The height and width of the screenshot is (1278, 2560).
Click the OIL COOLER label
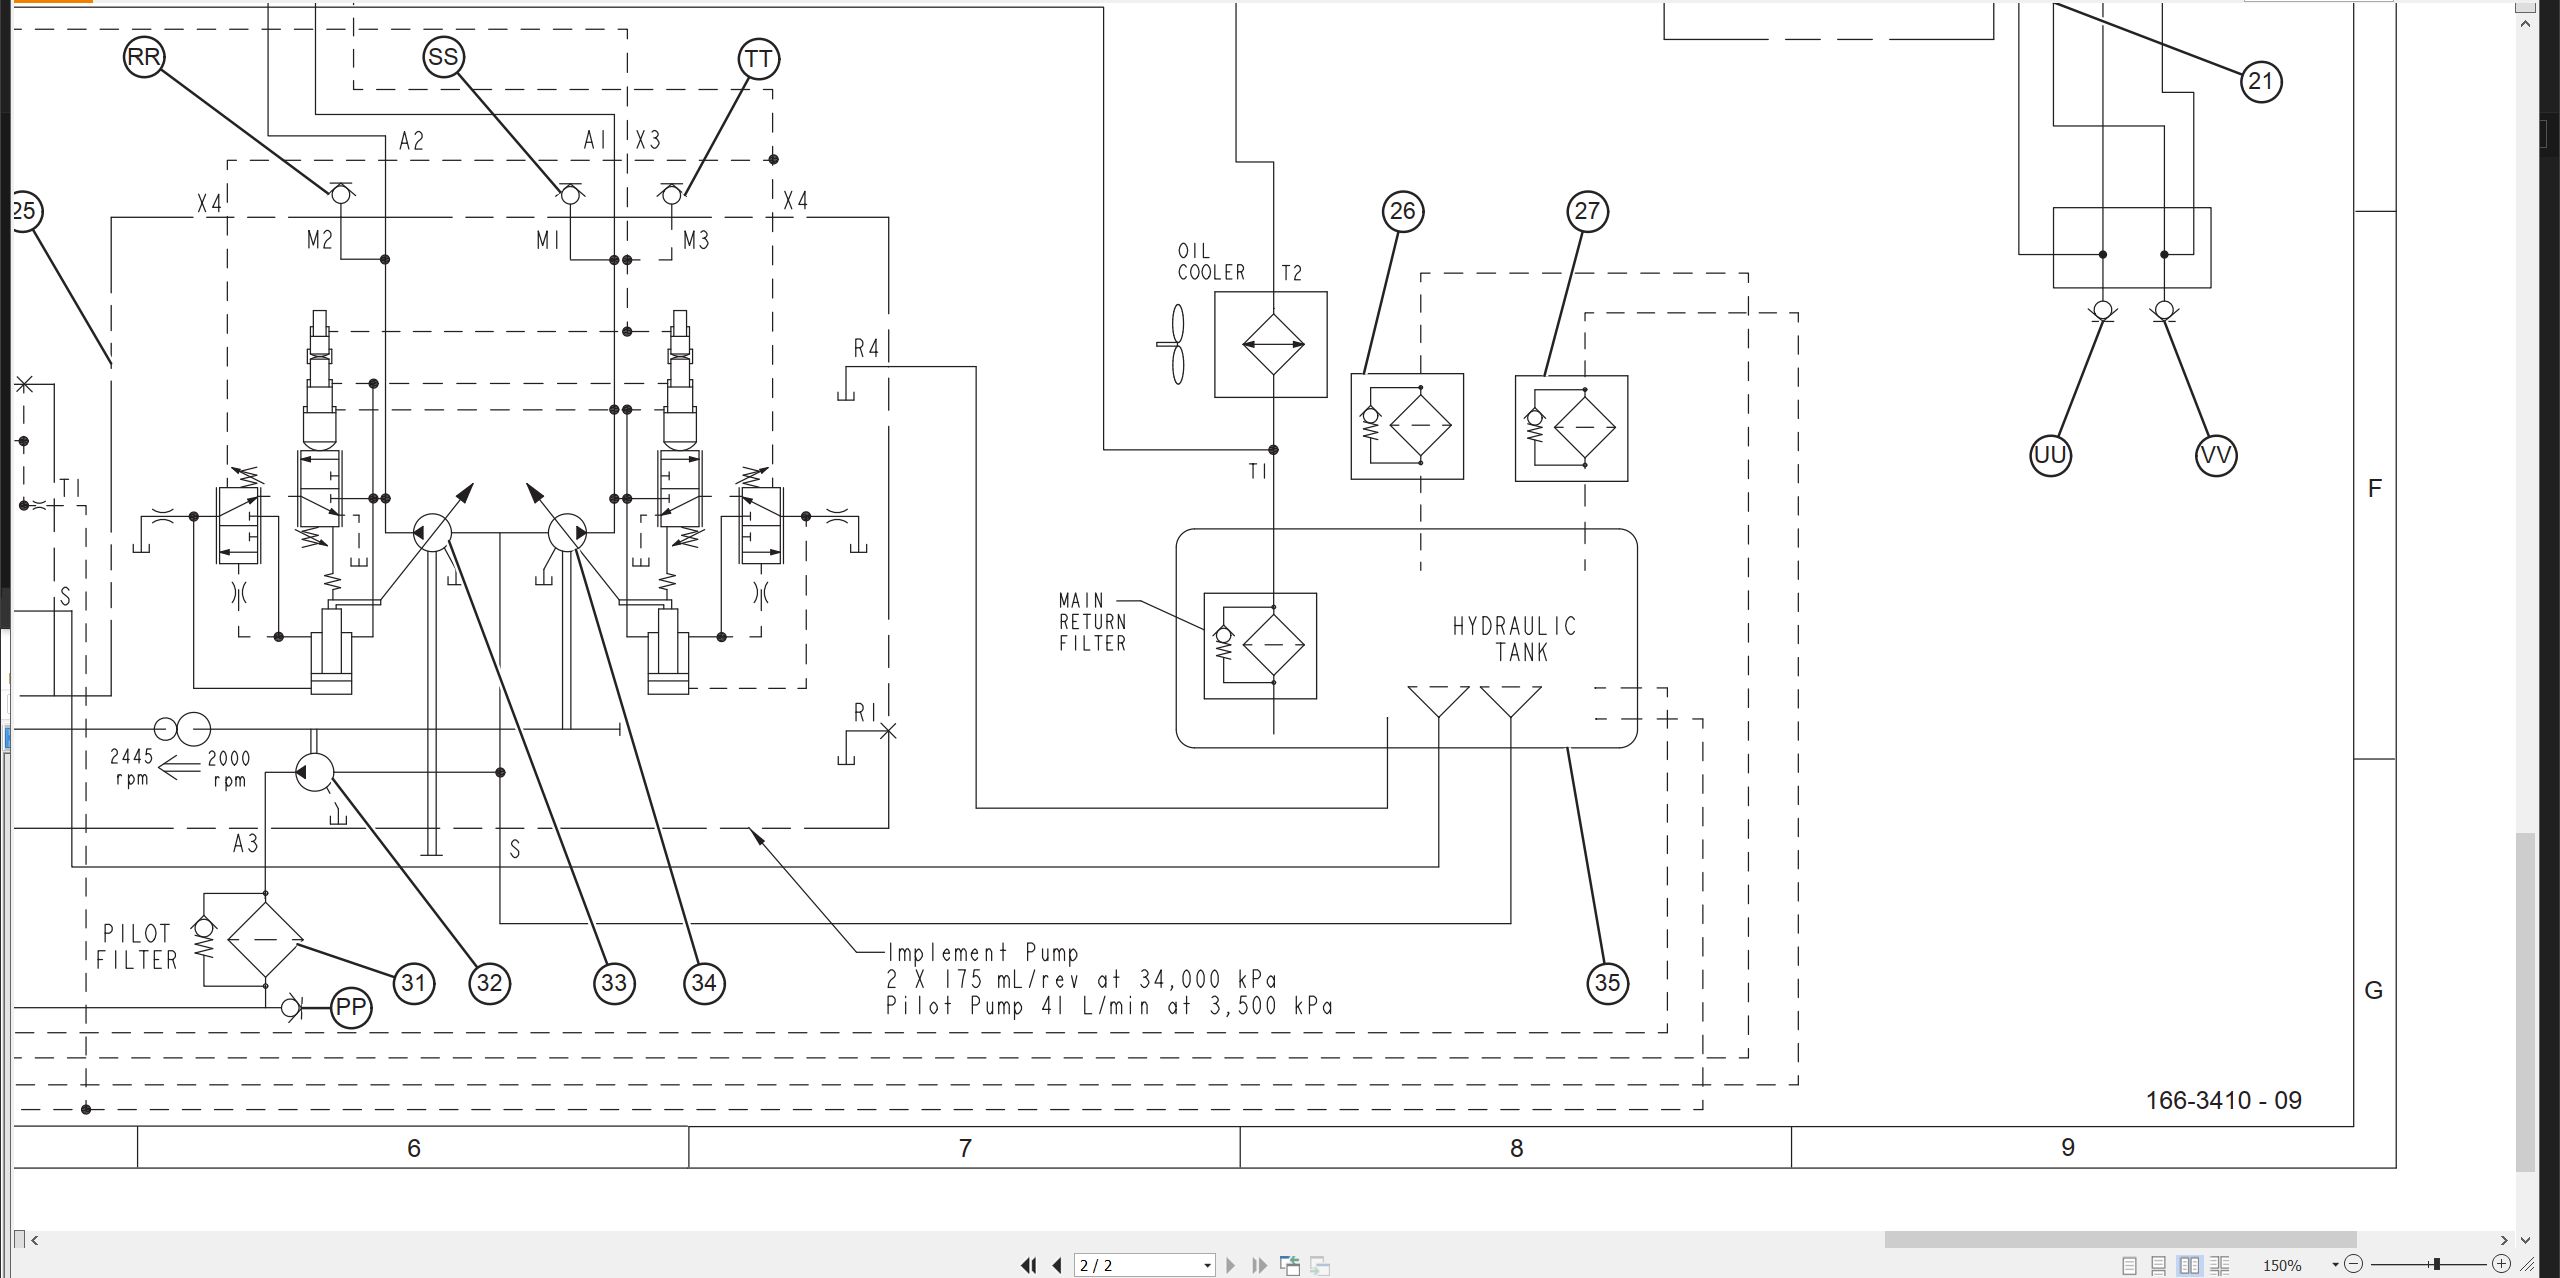pyautogui.click(x=1211, y=262)
